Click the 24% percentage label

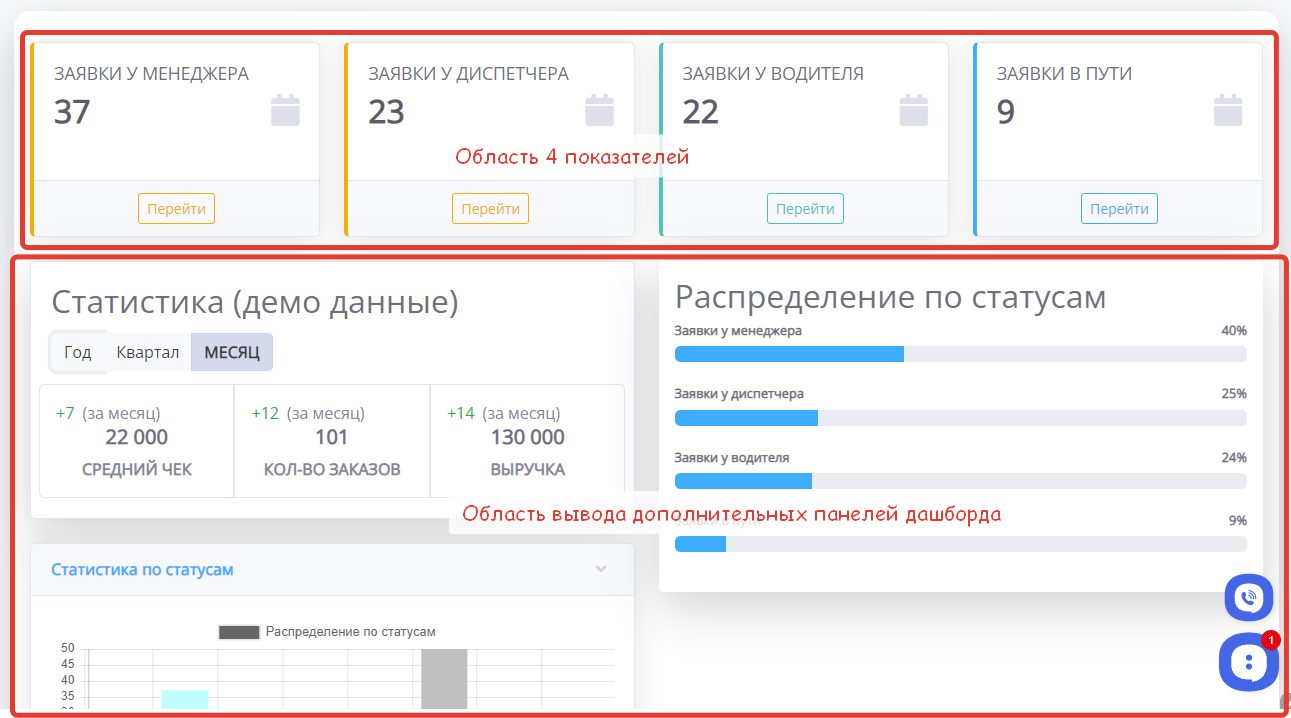point(1234,458)
